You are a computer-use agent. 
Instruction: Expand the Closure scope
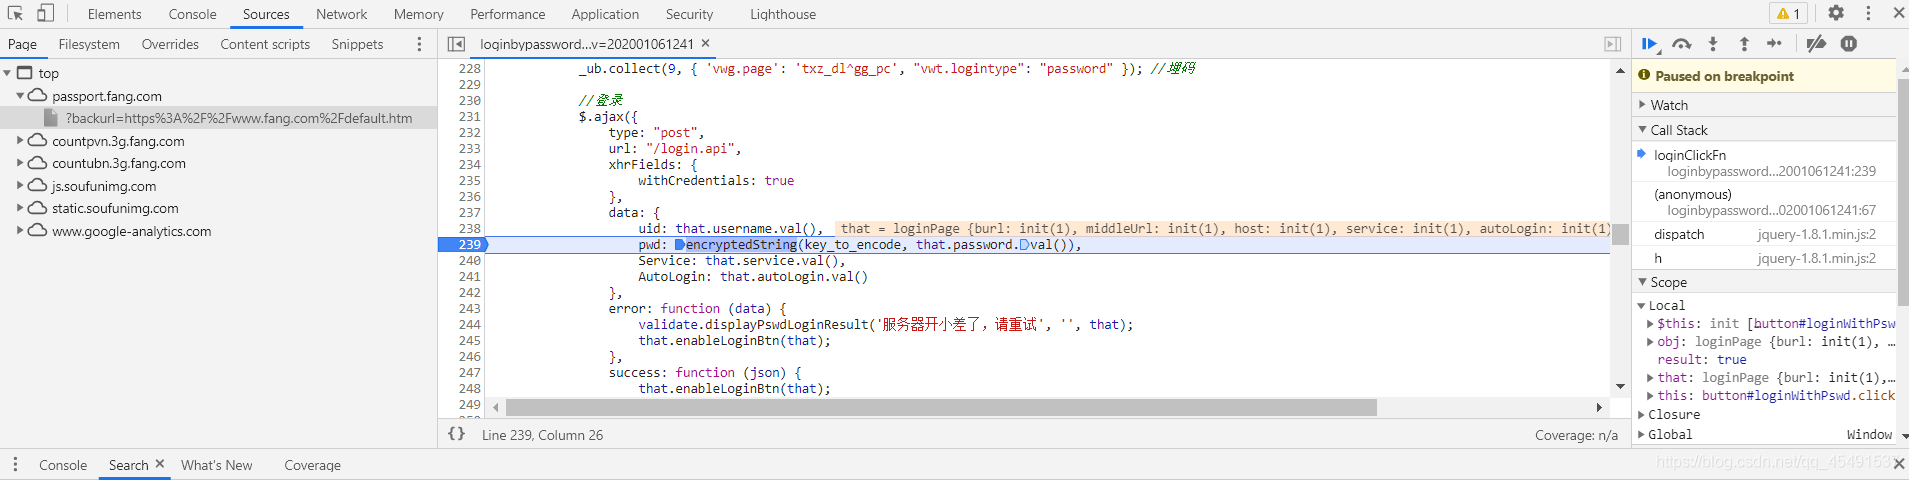click(1641, 414)
